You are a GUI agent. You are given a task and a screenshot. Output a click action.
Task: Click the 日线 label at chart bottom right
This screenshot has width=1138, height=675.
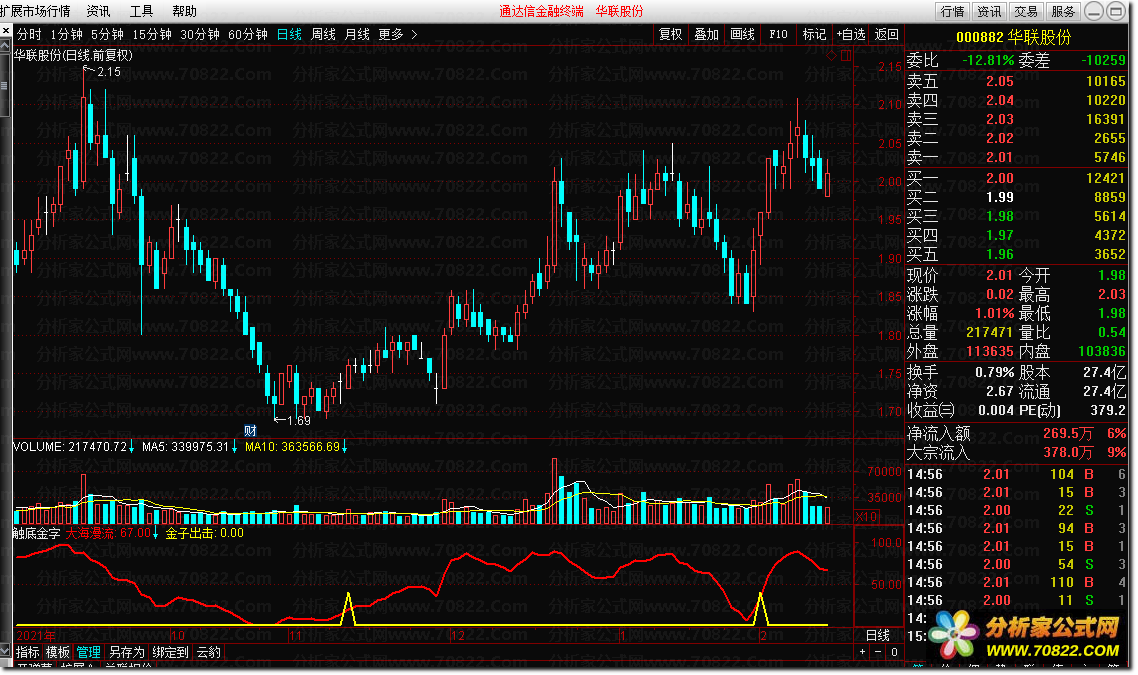[878, 635]
